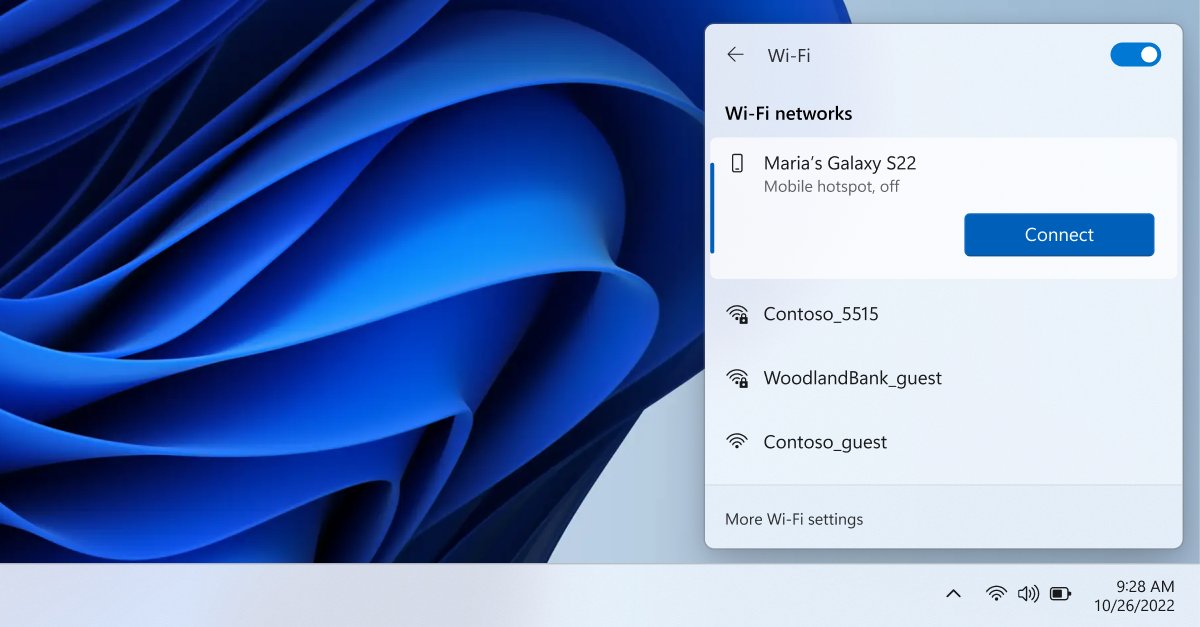The height and width of the screenshot is (627, 1200).
Task: Connect to Maria's Galaxy S22 hotspot
Action: pos(1059,234)
